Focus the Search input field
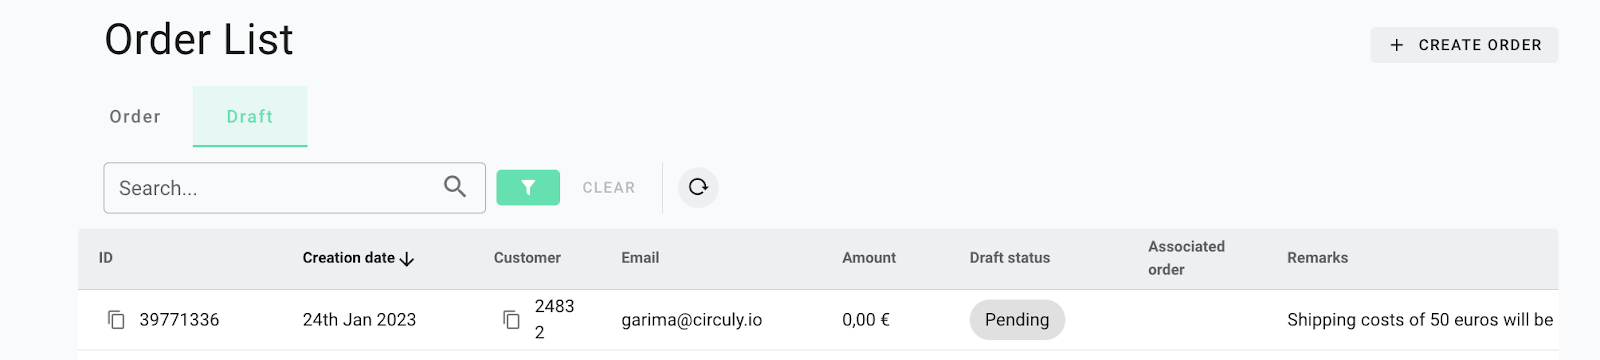 coord(294,188)
